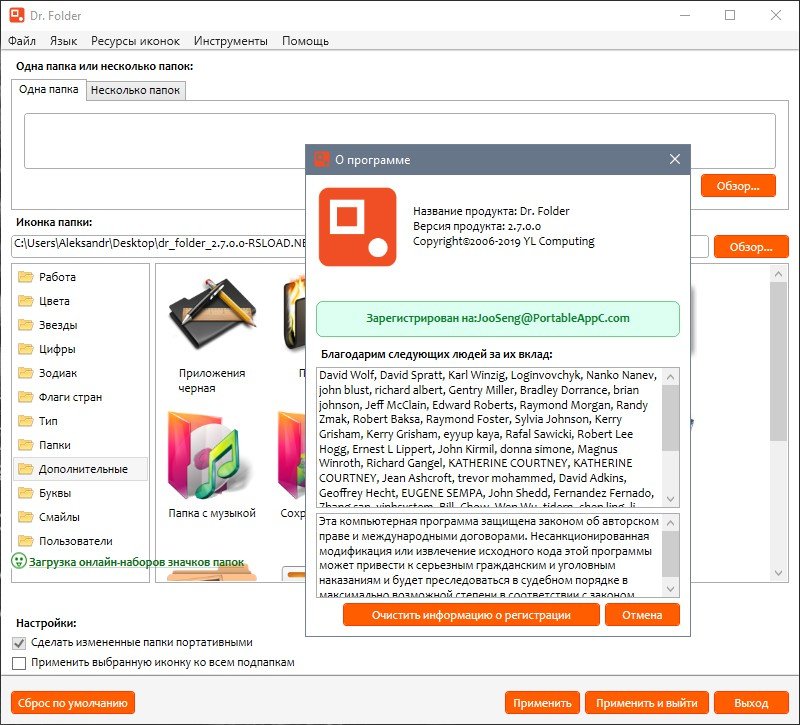This screenshot has height=725, width=800.
Task: Click the Версия продукта: 2.7.0.0 text
Action: [477, 226]
